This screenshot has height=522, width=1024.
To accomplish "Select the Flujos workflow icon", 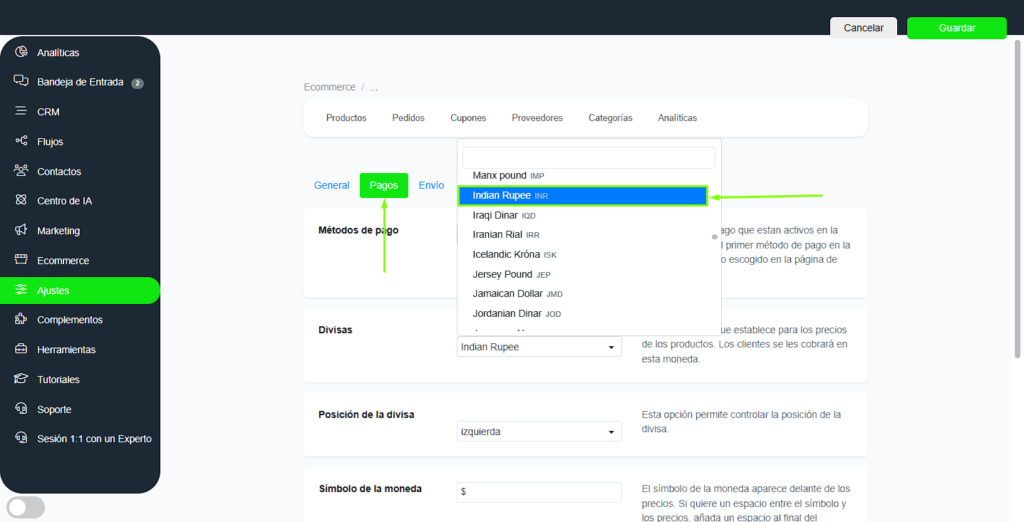I will (21, 141).
